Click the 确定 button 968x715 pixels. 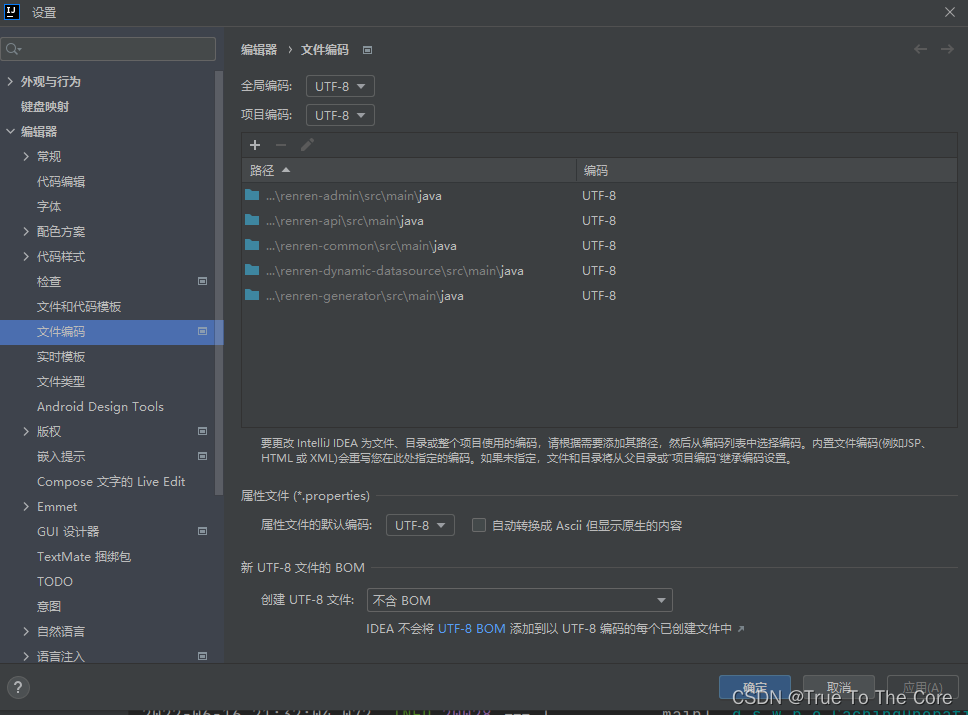[754, 687]
